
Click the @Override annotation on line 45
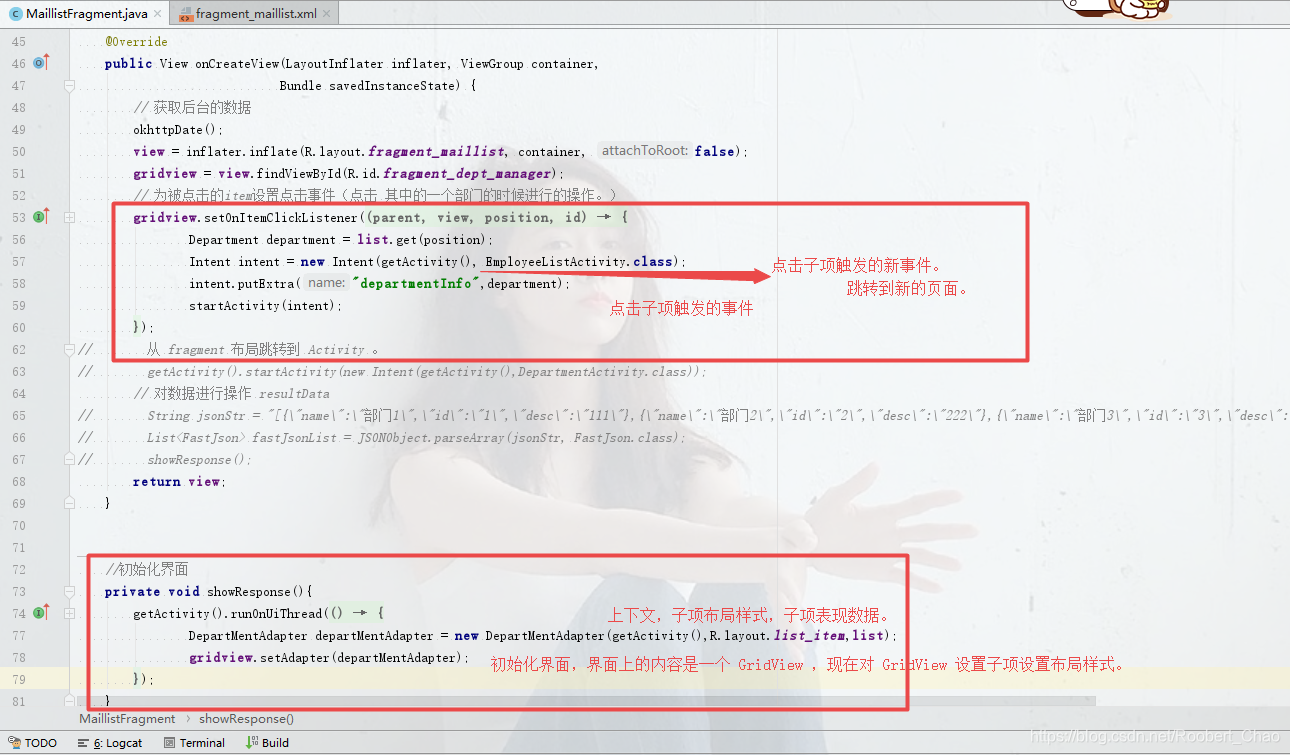(x=136, y=41)
